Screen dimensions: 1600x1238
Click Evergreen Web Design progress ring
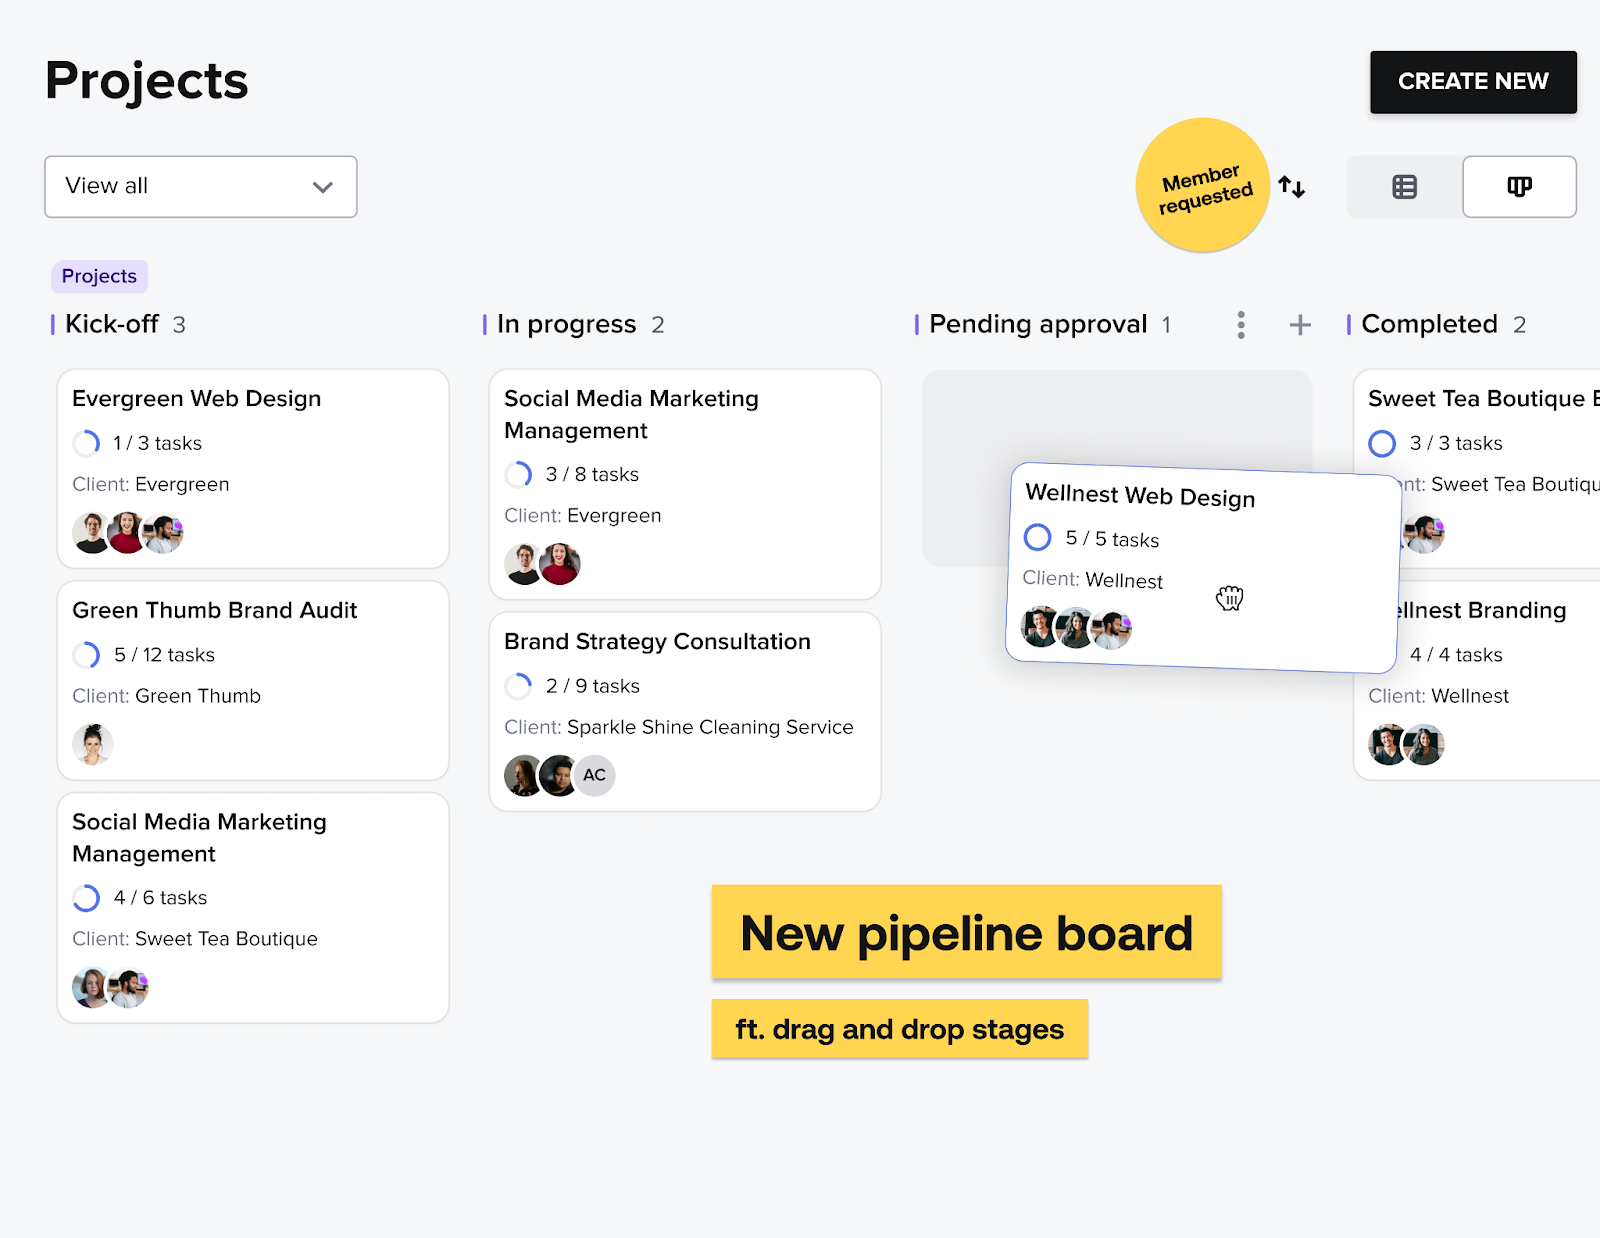pyautogui.click(x=87, y=443)
